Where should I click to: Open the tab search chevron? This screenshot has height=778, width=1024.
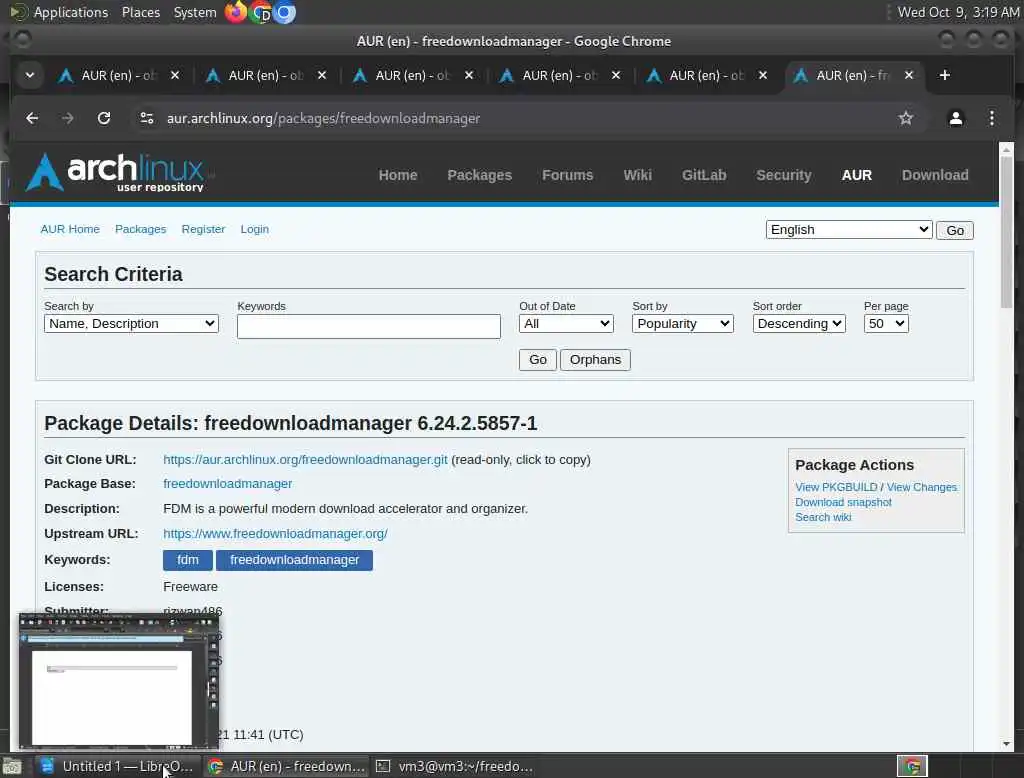coord(29,75)
